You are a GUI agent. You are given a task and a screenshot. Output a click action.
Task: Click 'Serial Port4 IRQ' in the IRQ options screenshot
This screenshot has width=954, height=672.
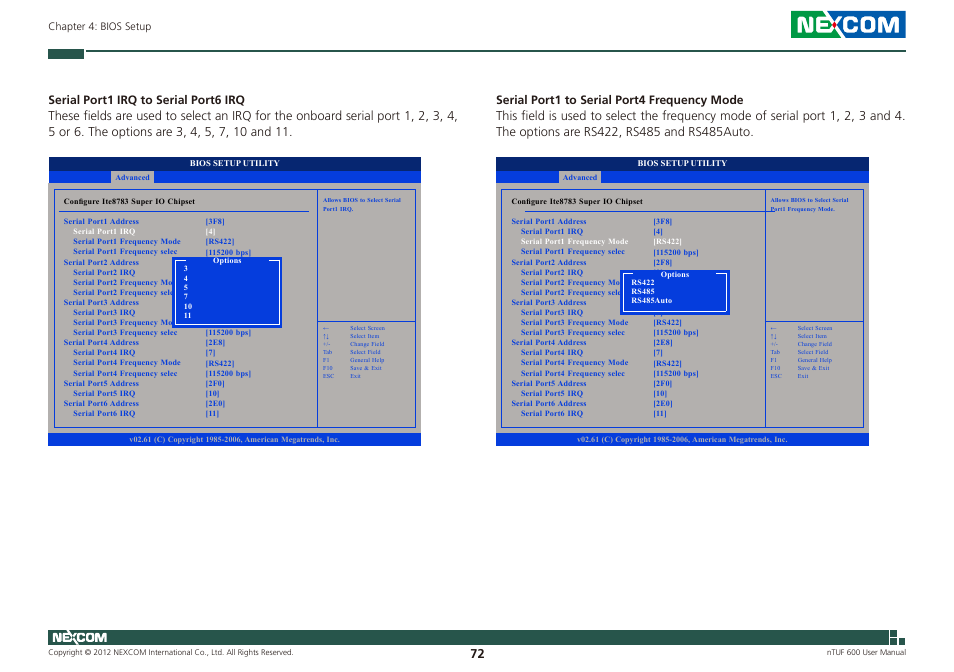tap(104, 352)
